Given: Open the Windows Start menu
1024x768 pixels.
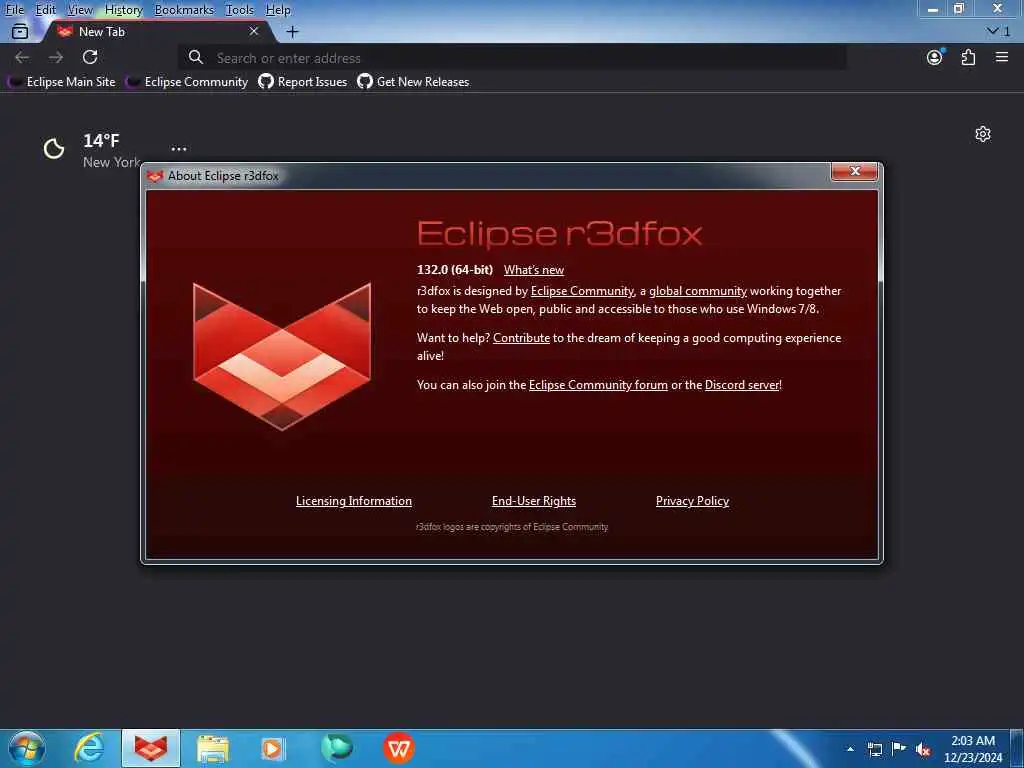Looking at the screenshot, I should pos(27,748).
